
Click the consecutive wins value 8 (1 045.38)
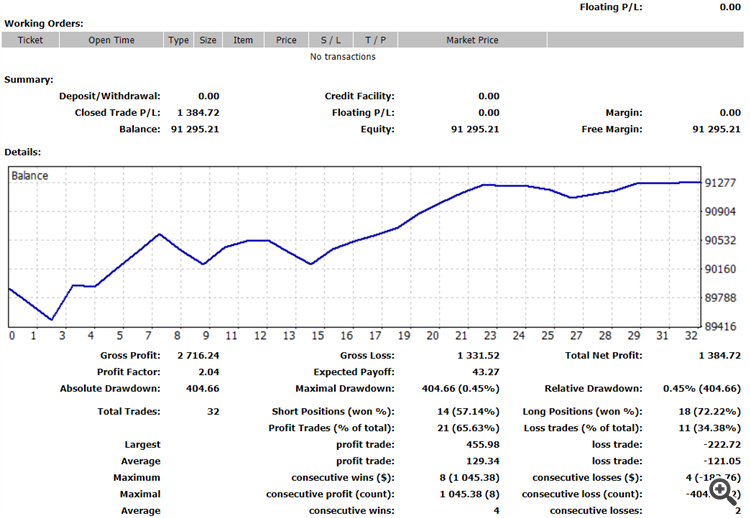click(470, 477)
